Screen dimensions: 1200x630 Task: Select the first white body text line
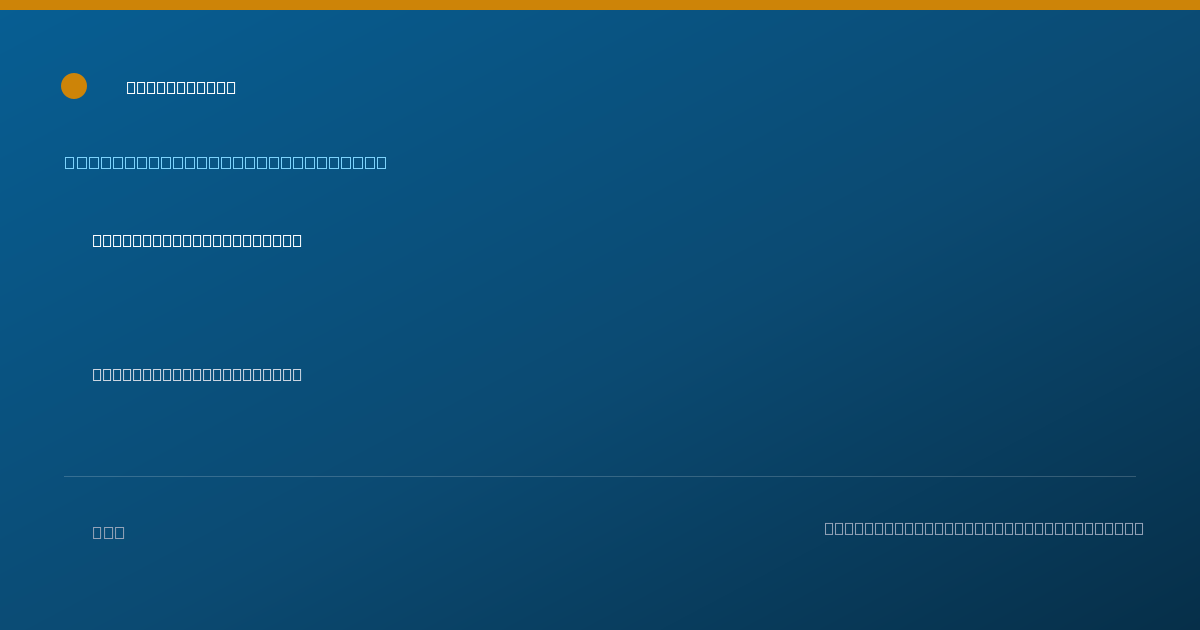197,241
